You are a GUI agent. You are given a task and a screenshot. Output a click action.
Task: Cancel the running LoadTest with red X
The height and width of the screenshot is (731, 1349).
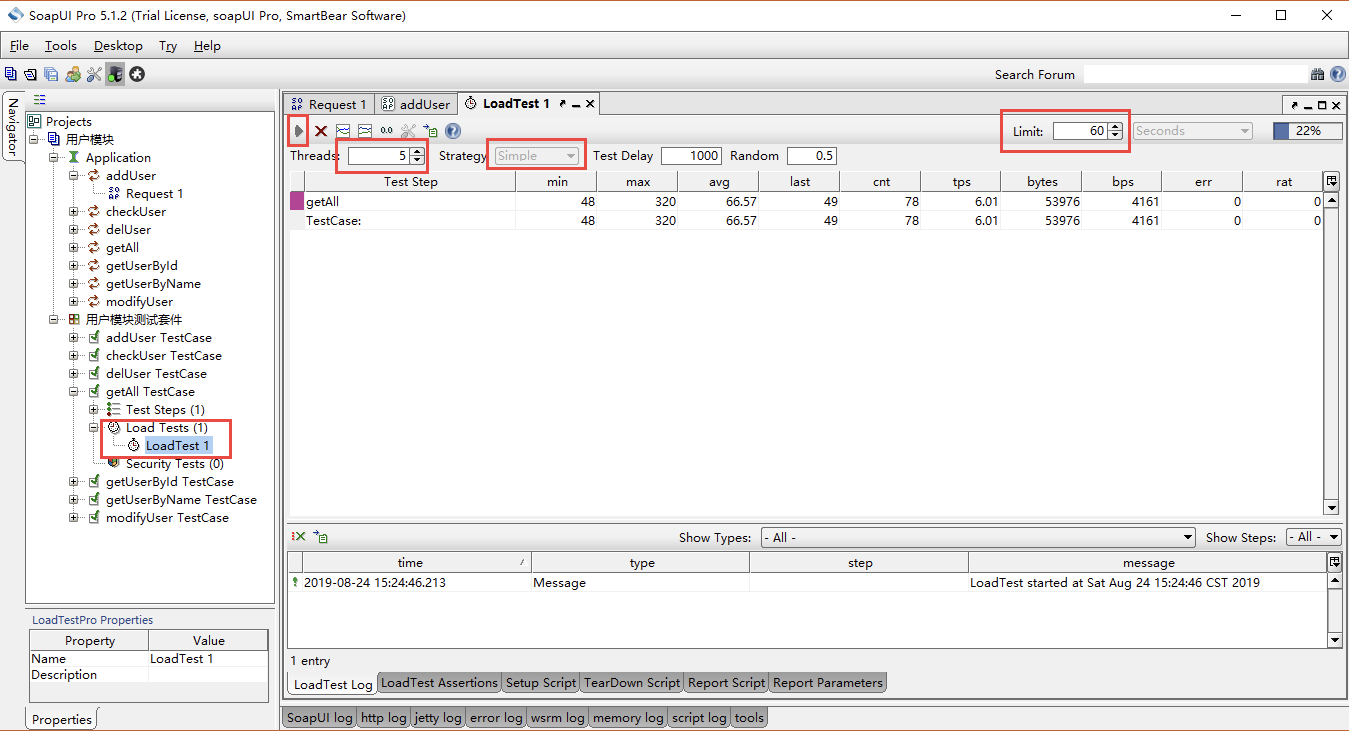(321, 131)
